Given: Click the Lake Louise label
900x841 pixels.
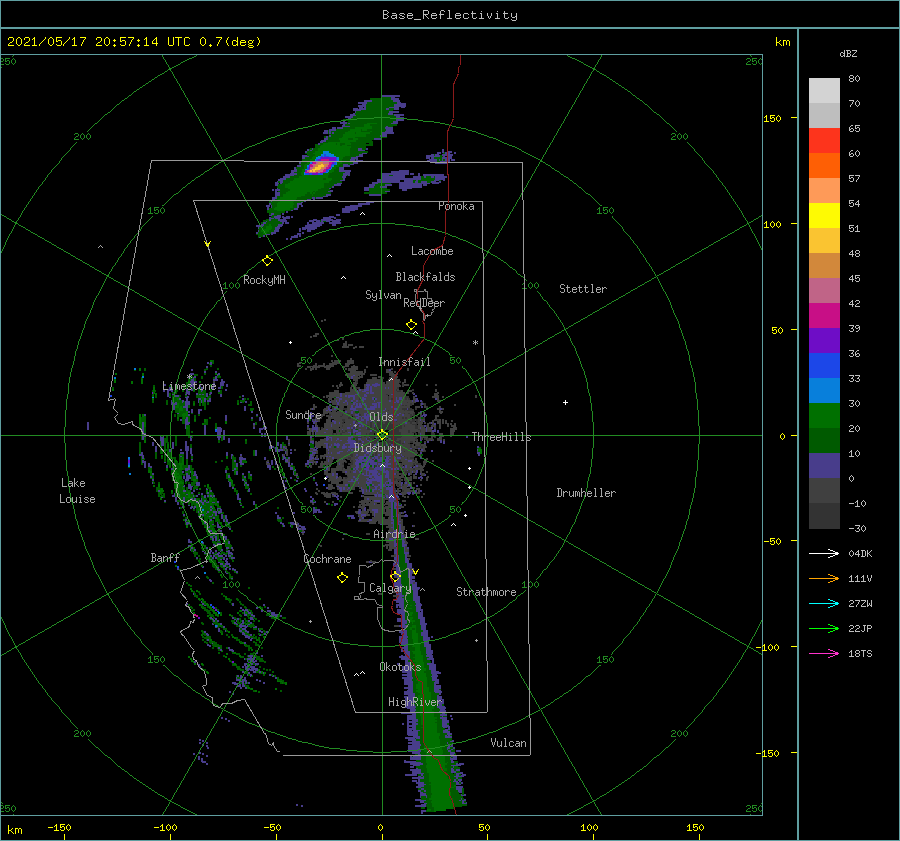Looking at the screenshot, I should [77, 491].
